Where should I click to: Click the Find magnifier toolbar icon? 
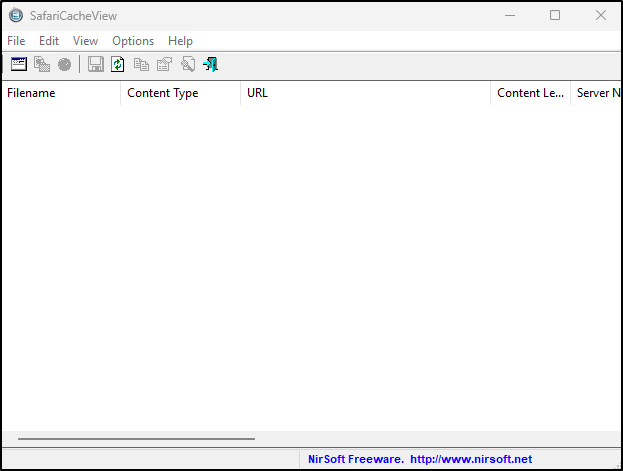[x=188, y=64]
